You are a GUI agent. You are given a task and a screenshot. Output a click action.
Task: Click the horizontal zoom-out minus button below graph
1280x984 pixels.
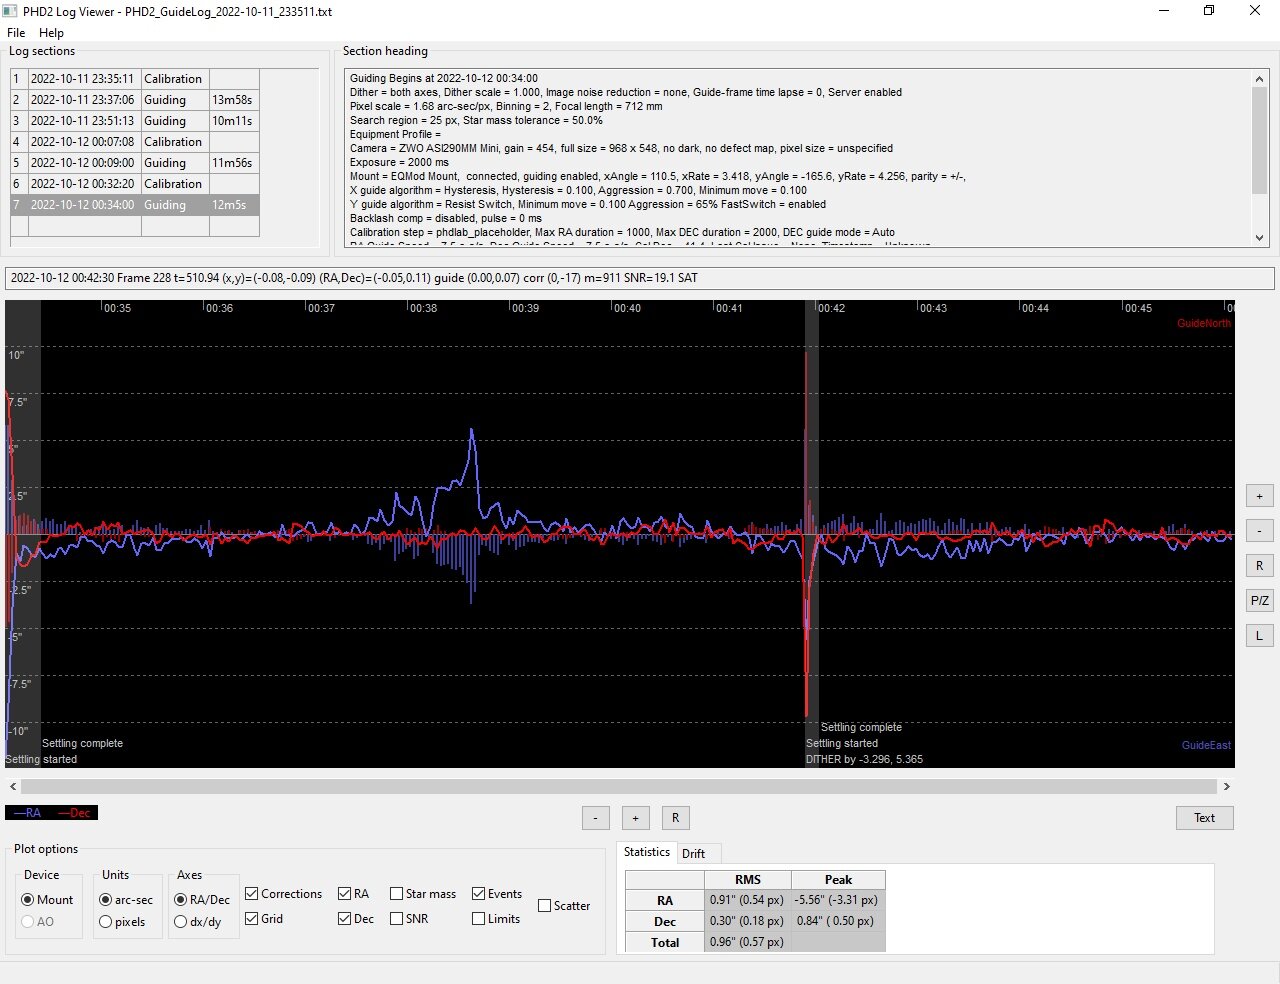(x=595, y=818)
